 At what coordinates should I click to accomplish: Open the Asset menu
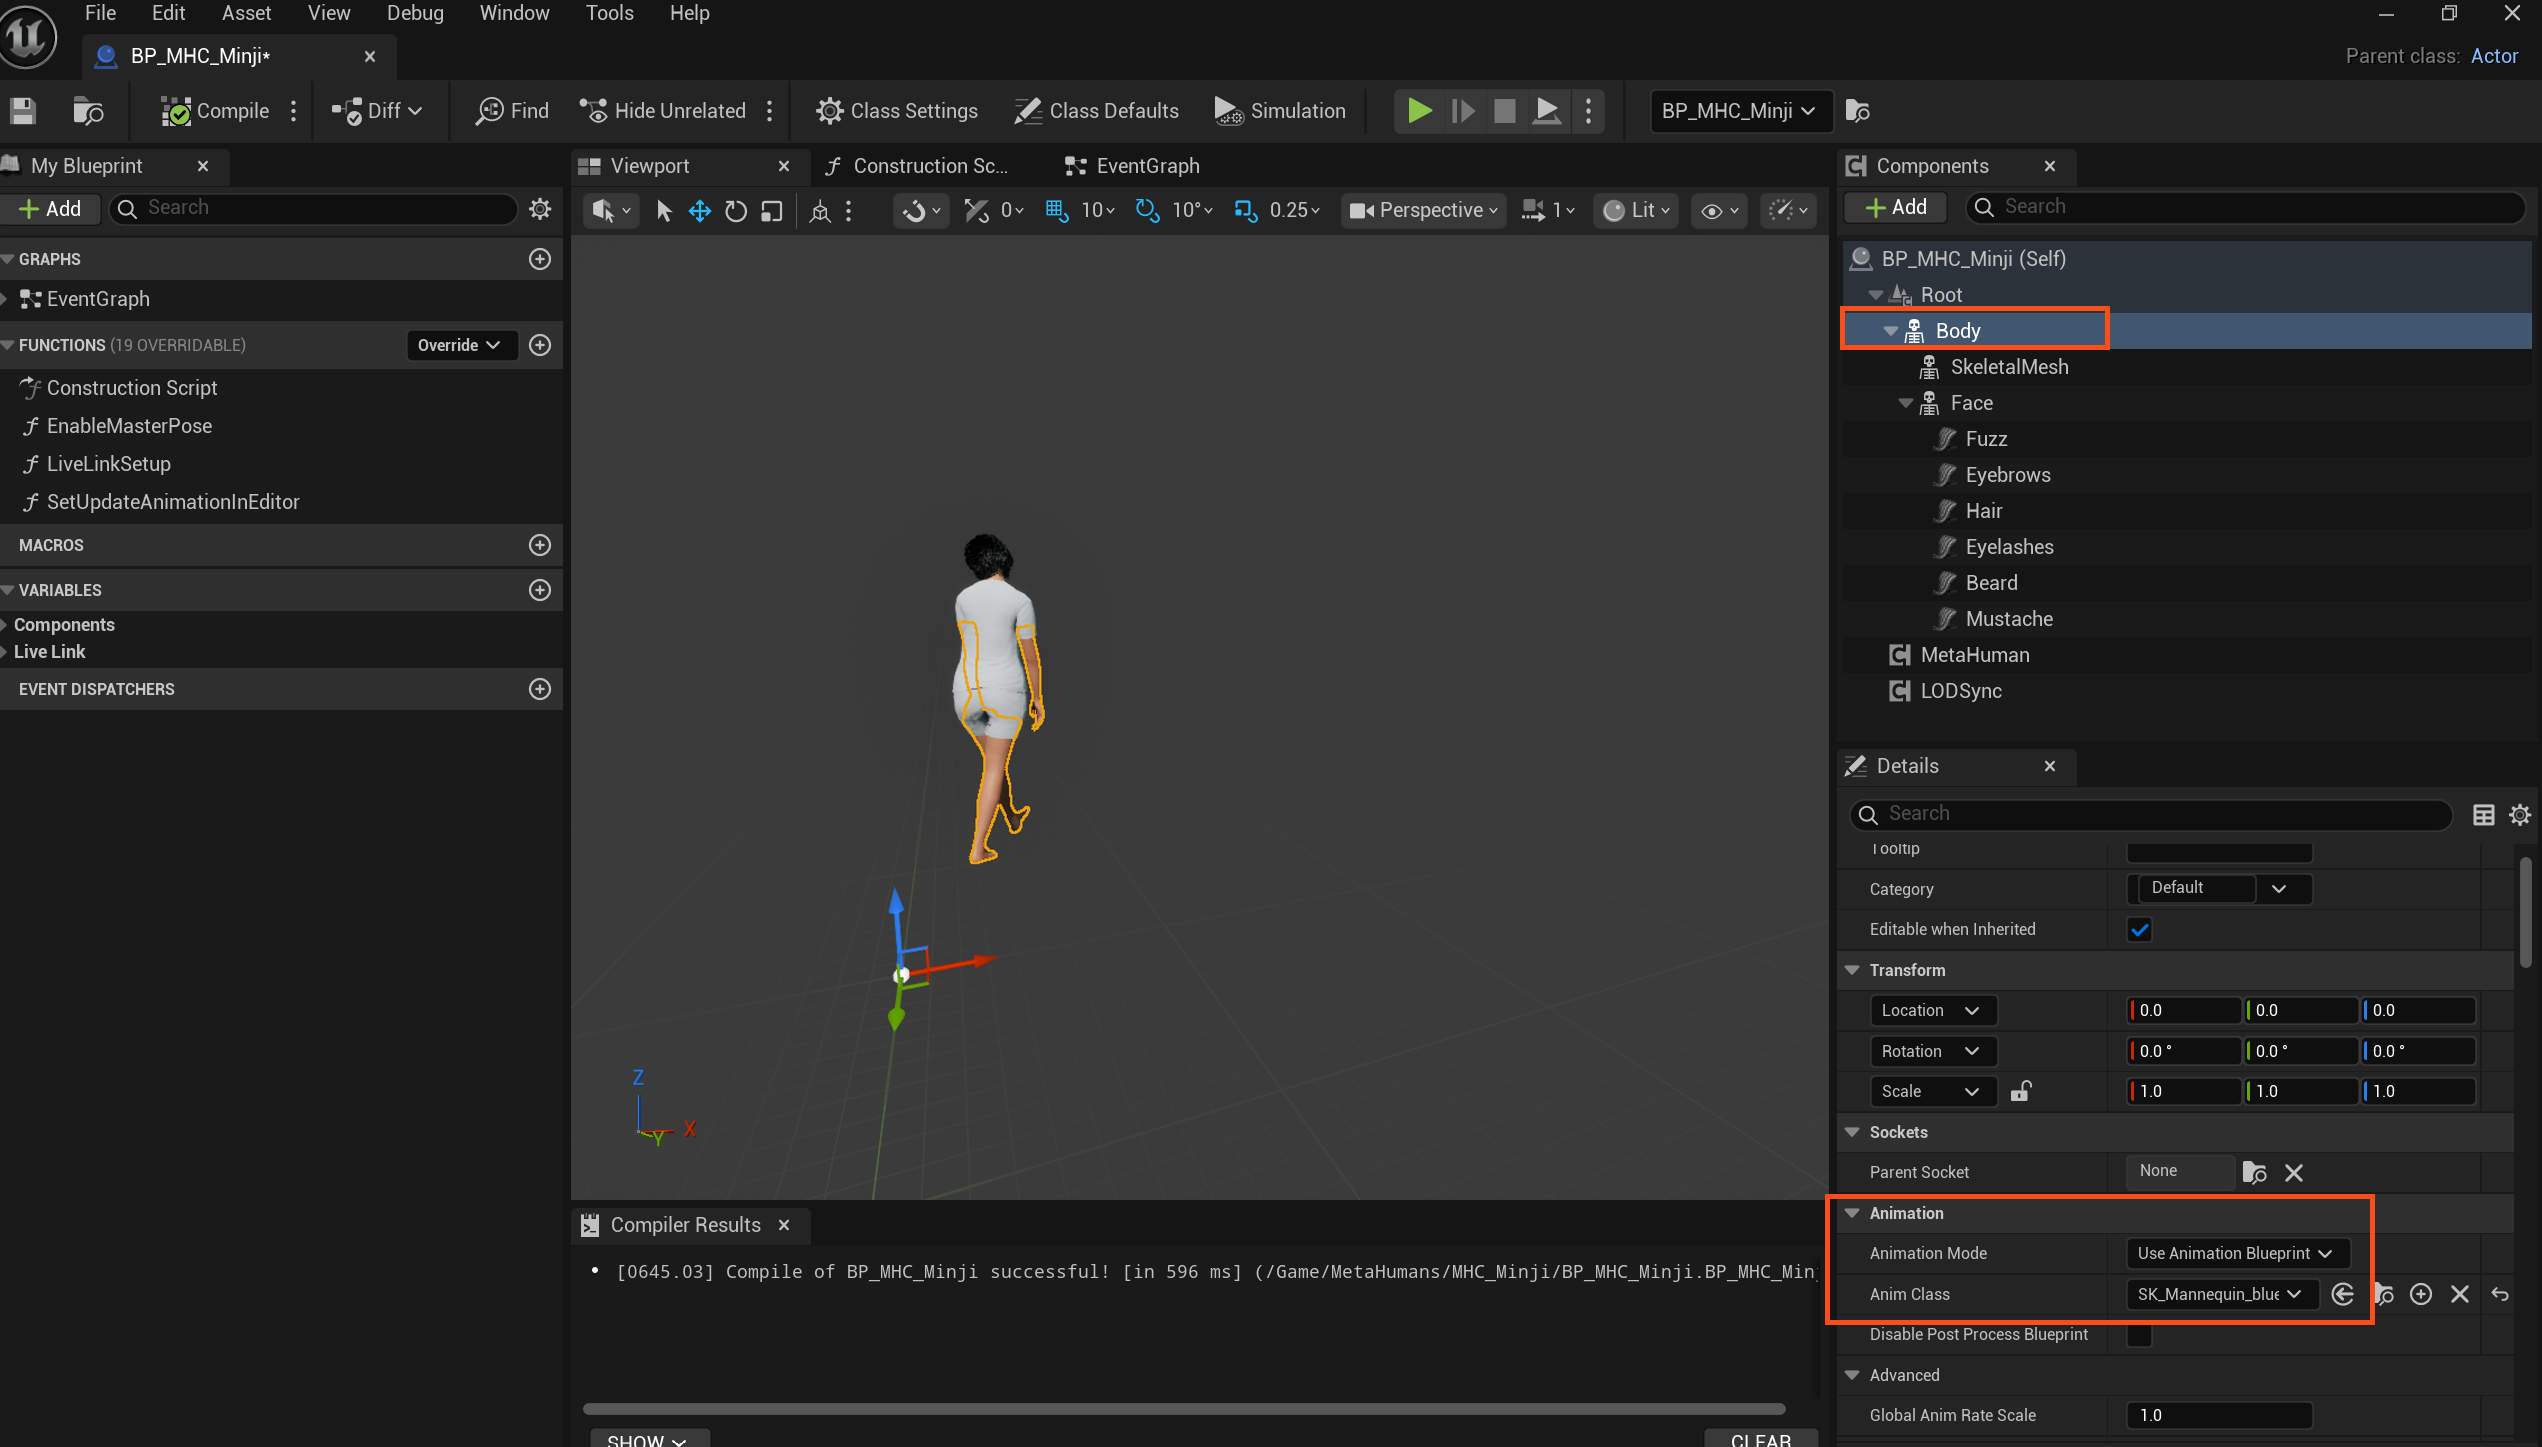246,13
